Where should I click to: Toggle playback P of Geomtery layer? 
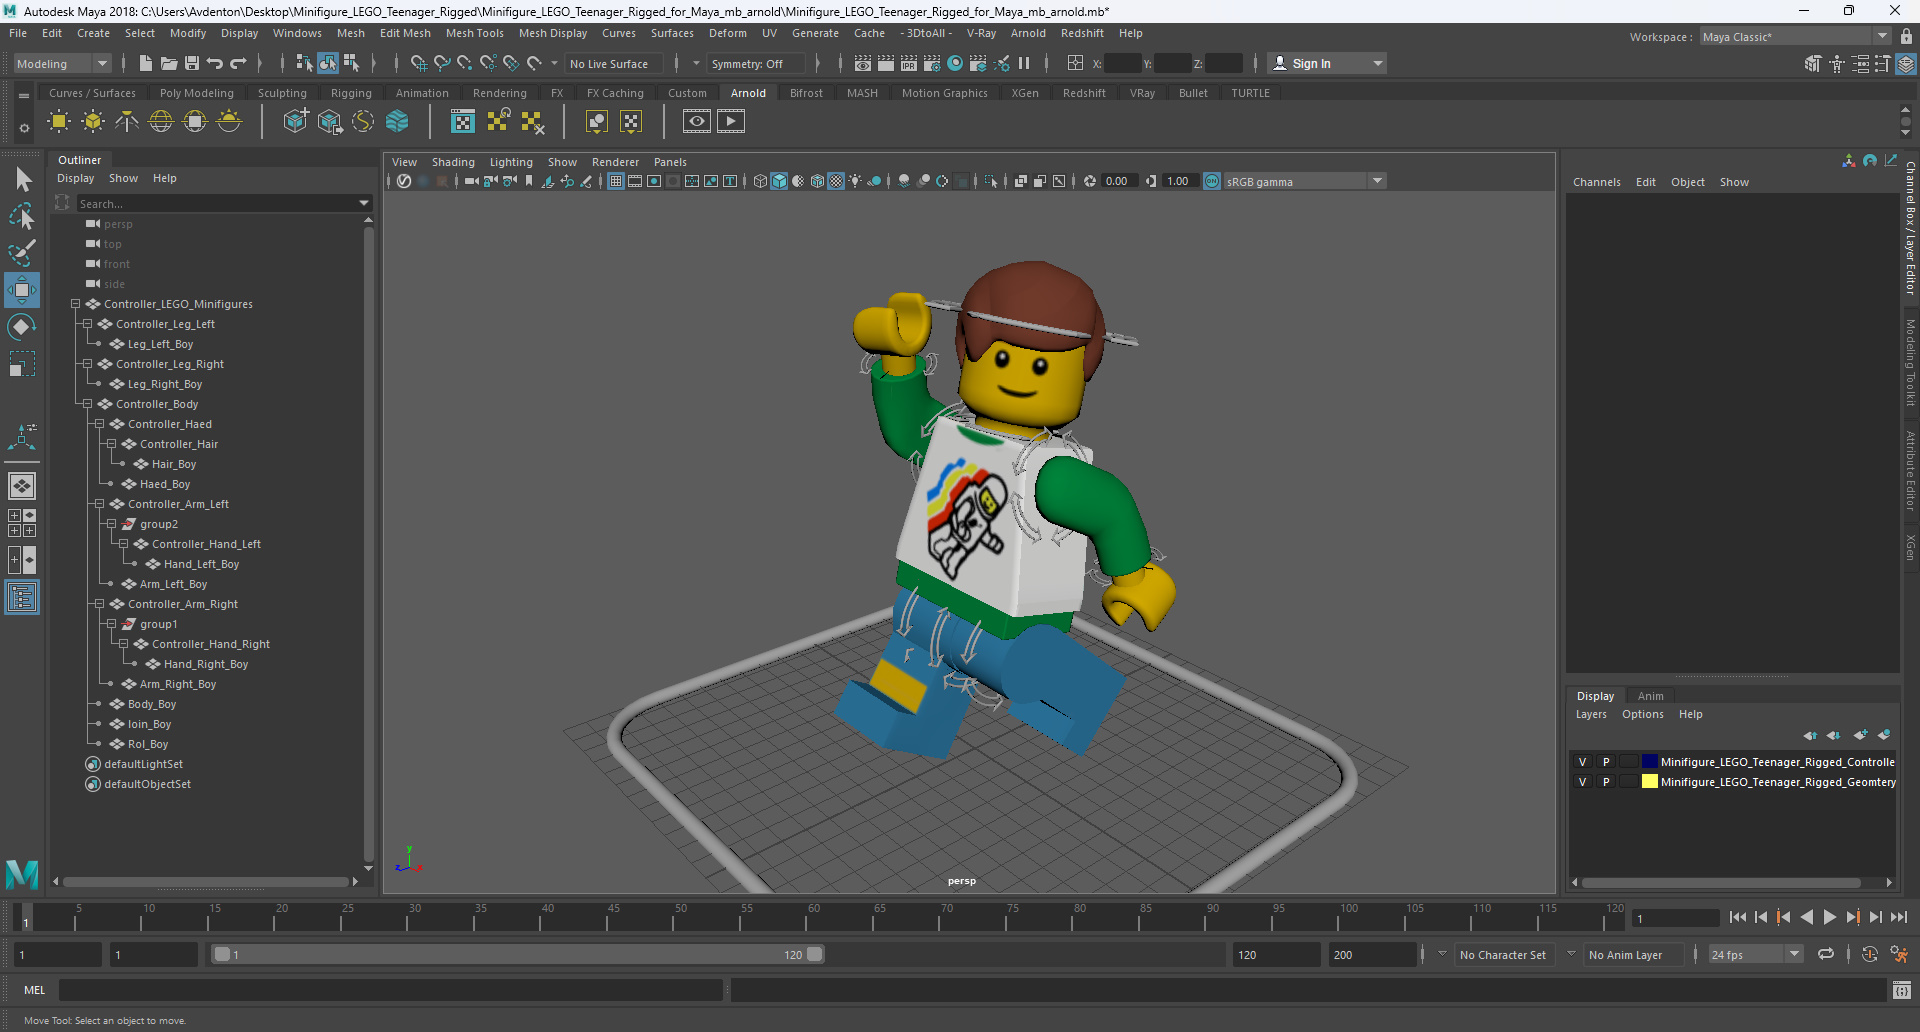[x=1606, y=782]
